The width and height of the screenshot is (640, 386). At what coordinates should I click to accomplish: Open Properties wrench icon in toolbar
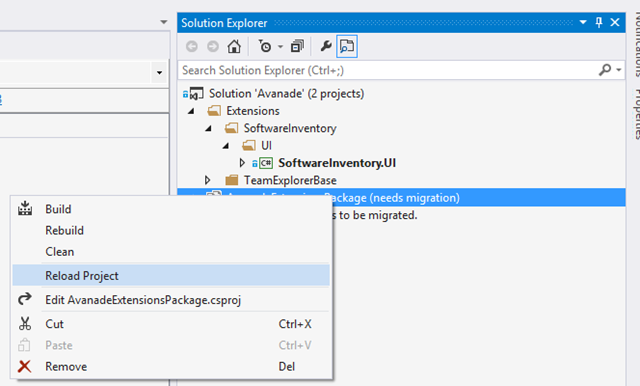(326, 46)
